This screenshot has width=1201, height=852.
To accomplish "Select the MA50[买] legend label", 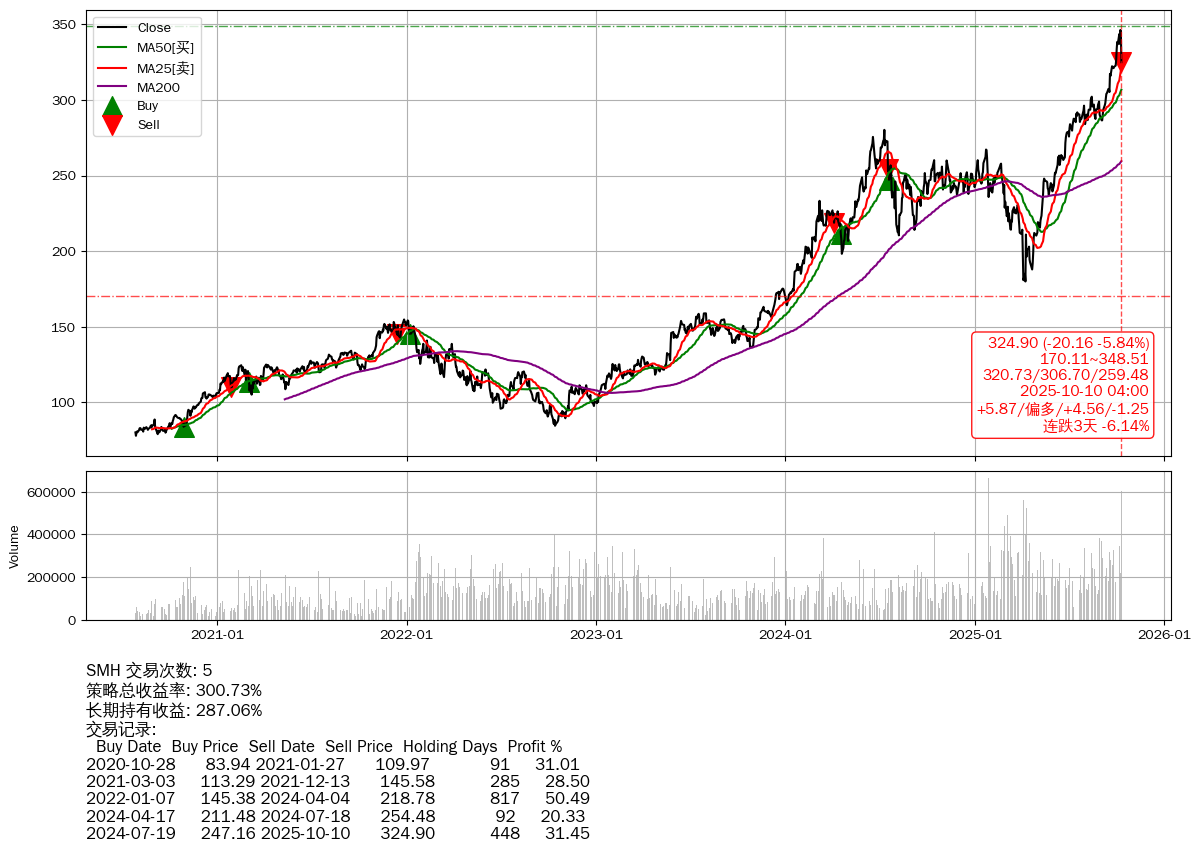I will (x=165, y=47).
